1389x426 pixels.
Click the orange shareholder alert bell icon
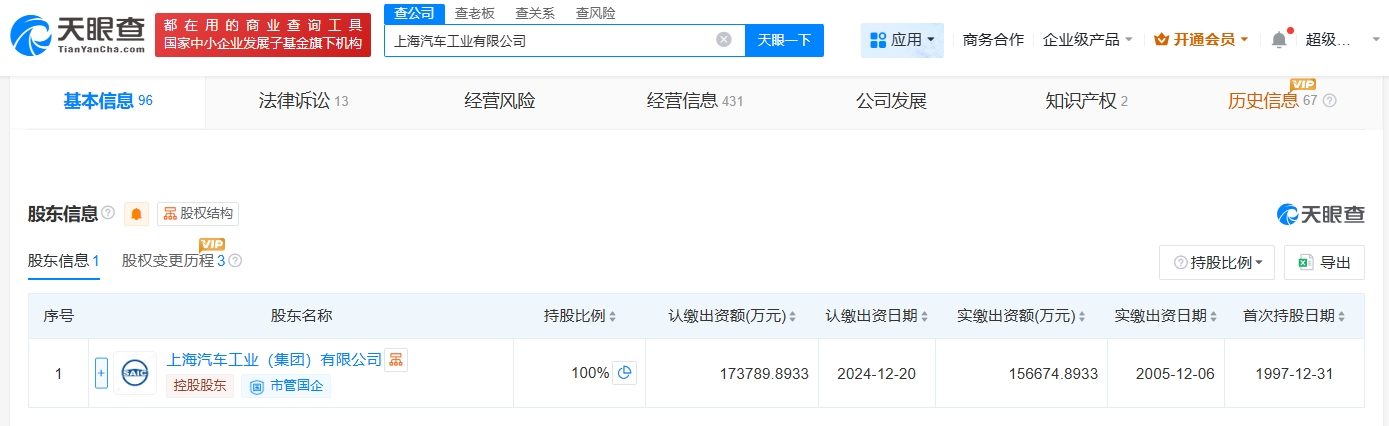pyautogui.click(x=136, y=214)
